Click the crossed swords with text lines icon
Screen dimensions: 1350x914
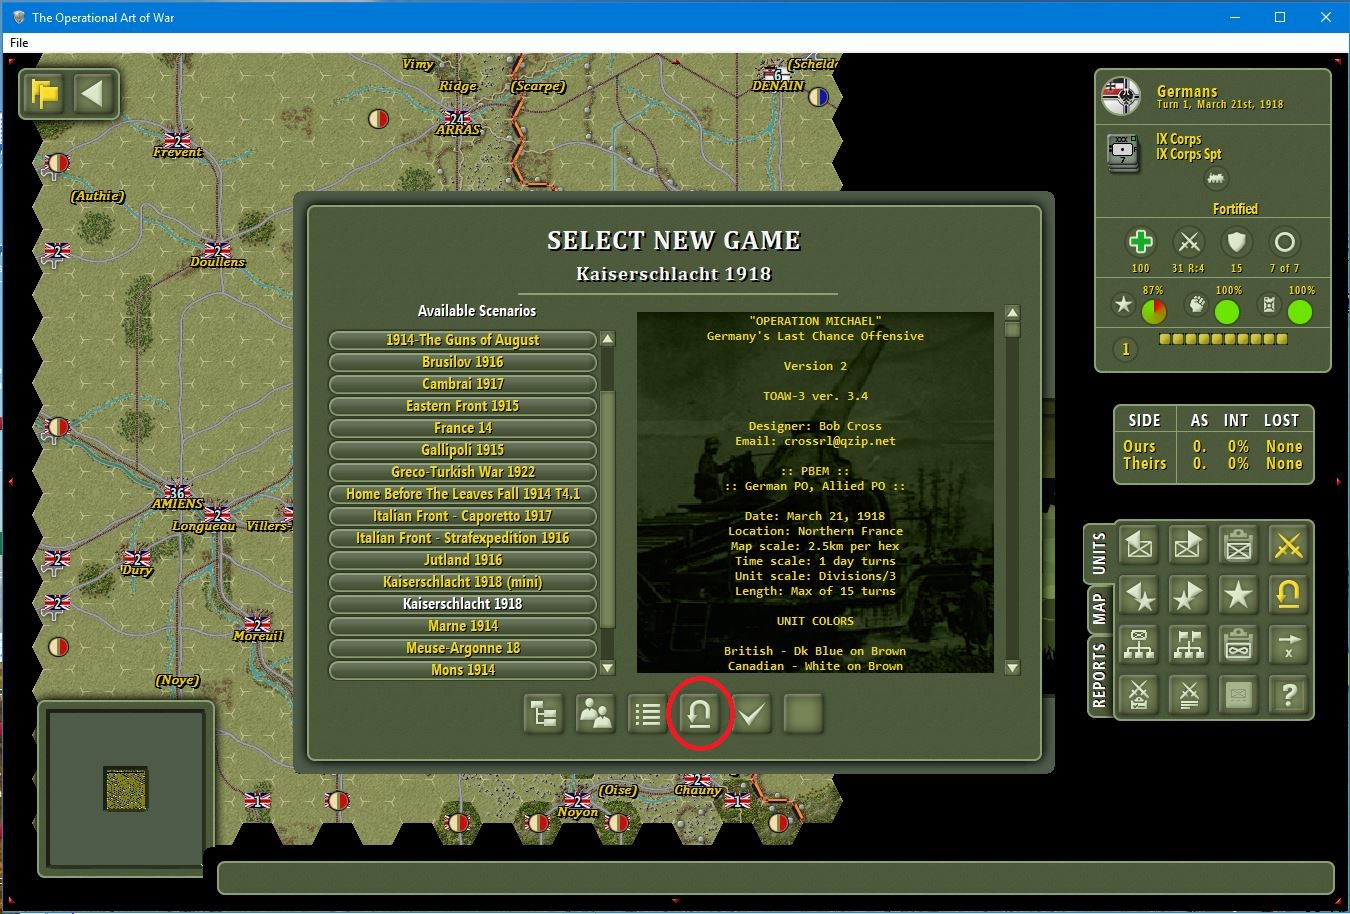[1188, 695]
